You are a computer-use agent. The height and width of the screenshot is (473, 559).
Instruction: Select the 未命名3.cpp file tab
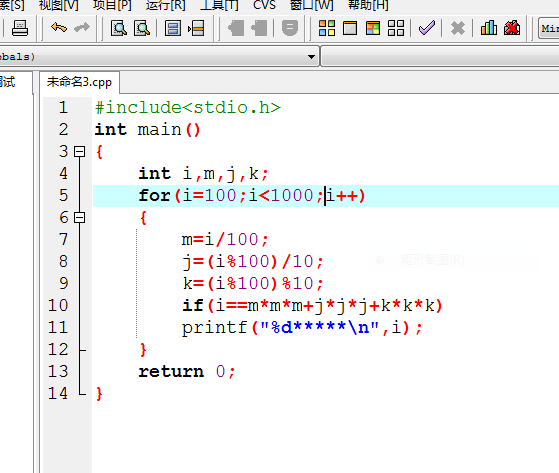(x=79, y=82)
